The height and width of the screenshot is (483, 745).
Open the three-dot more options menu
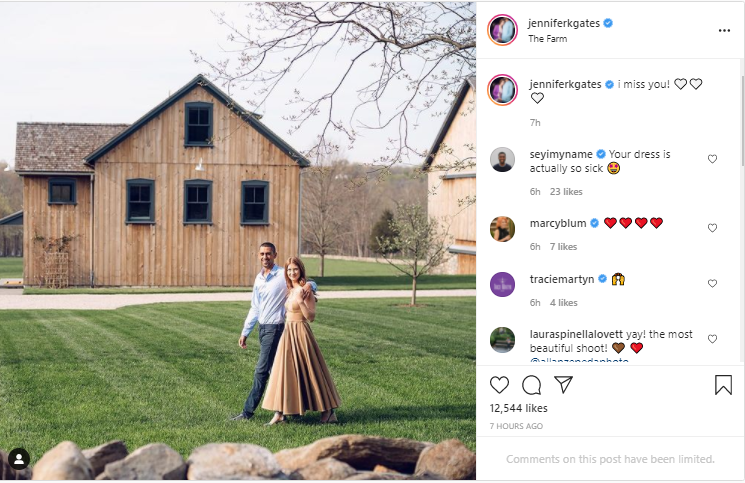(724, 30)
